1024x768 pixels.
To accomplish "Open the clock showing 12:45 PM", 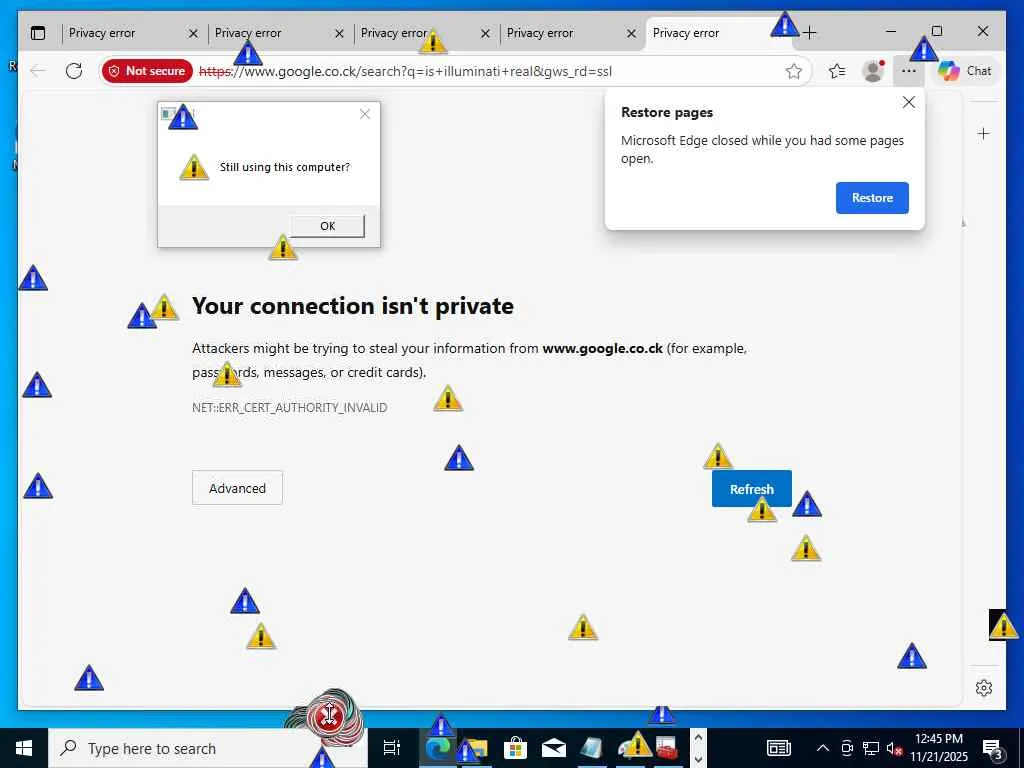I will pyautogui.click(x=938, y=748).
